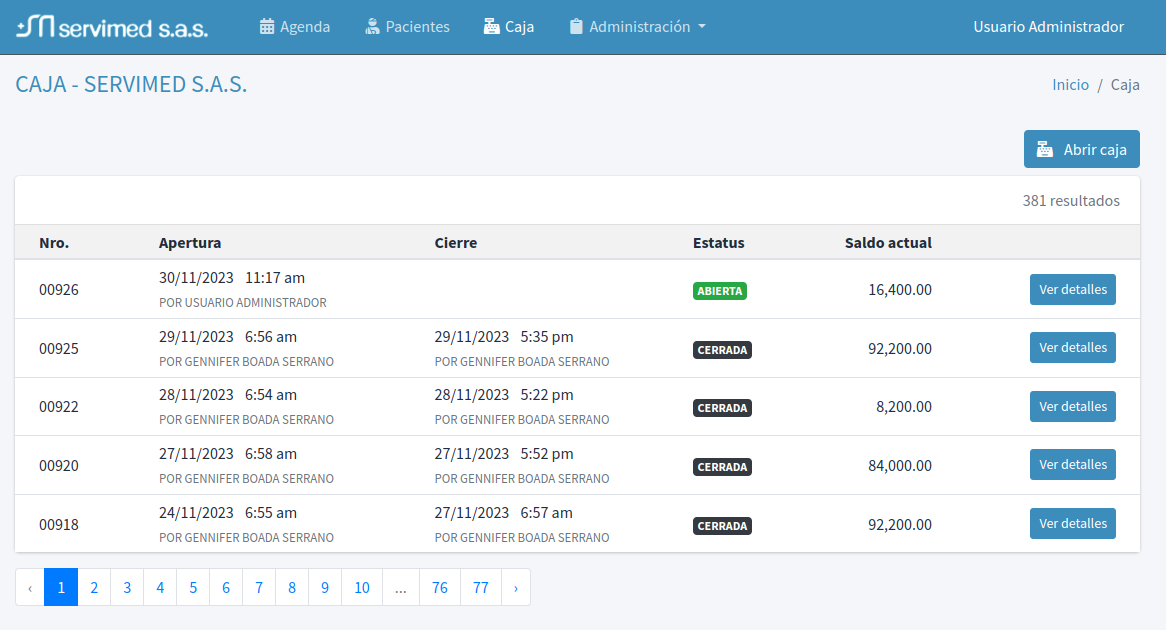
Task: View details for caja 00925
Action: click(x=1072, y=348)
